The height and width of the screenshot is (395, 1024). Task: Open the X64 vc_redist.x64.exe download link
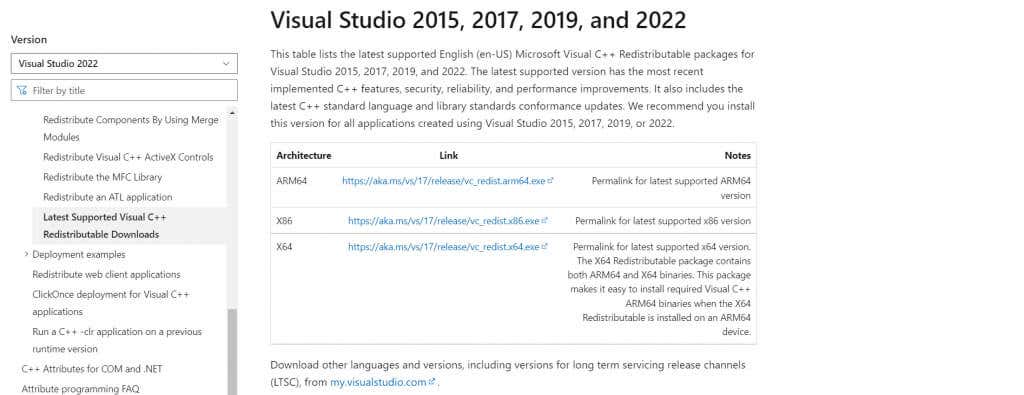443,247
